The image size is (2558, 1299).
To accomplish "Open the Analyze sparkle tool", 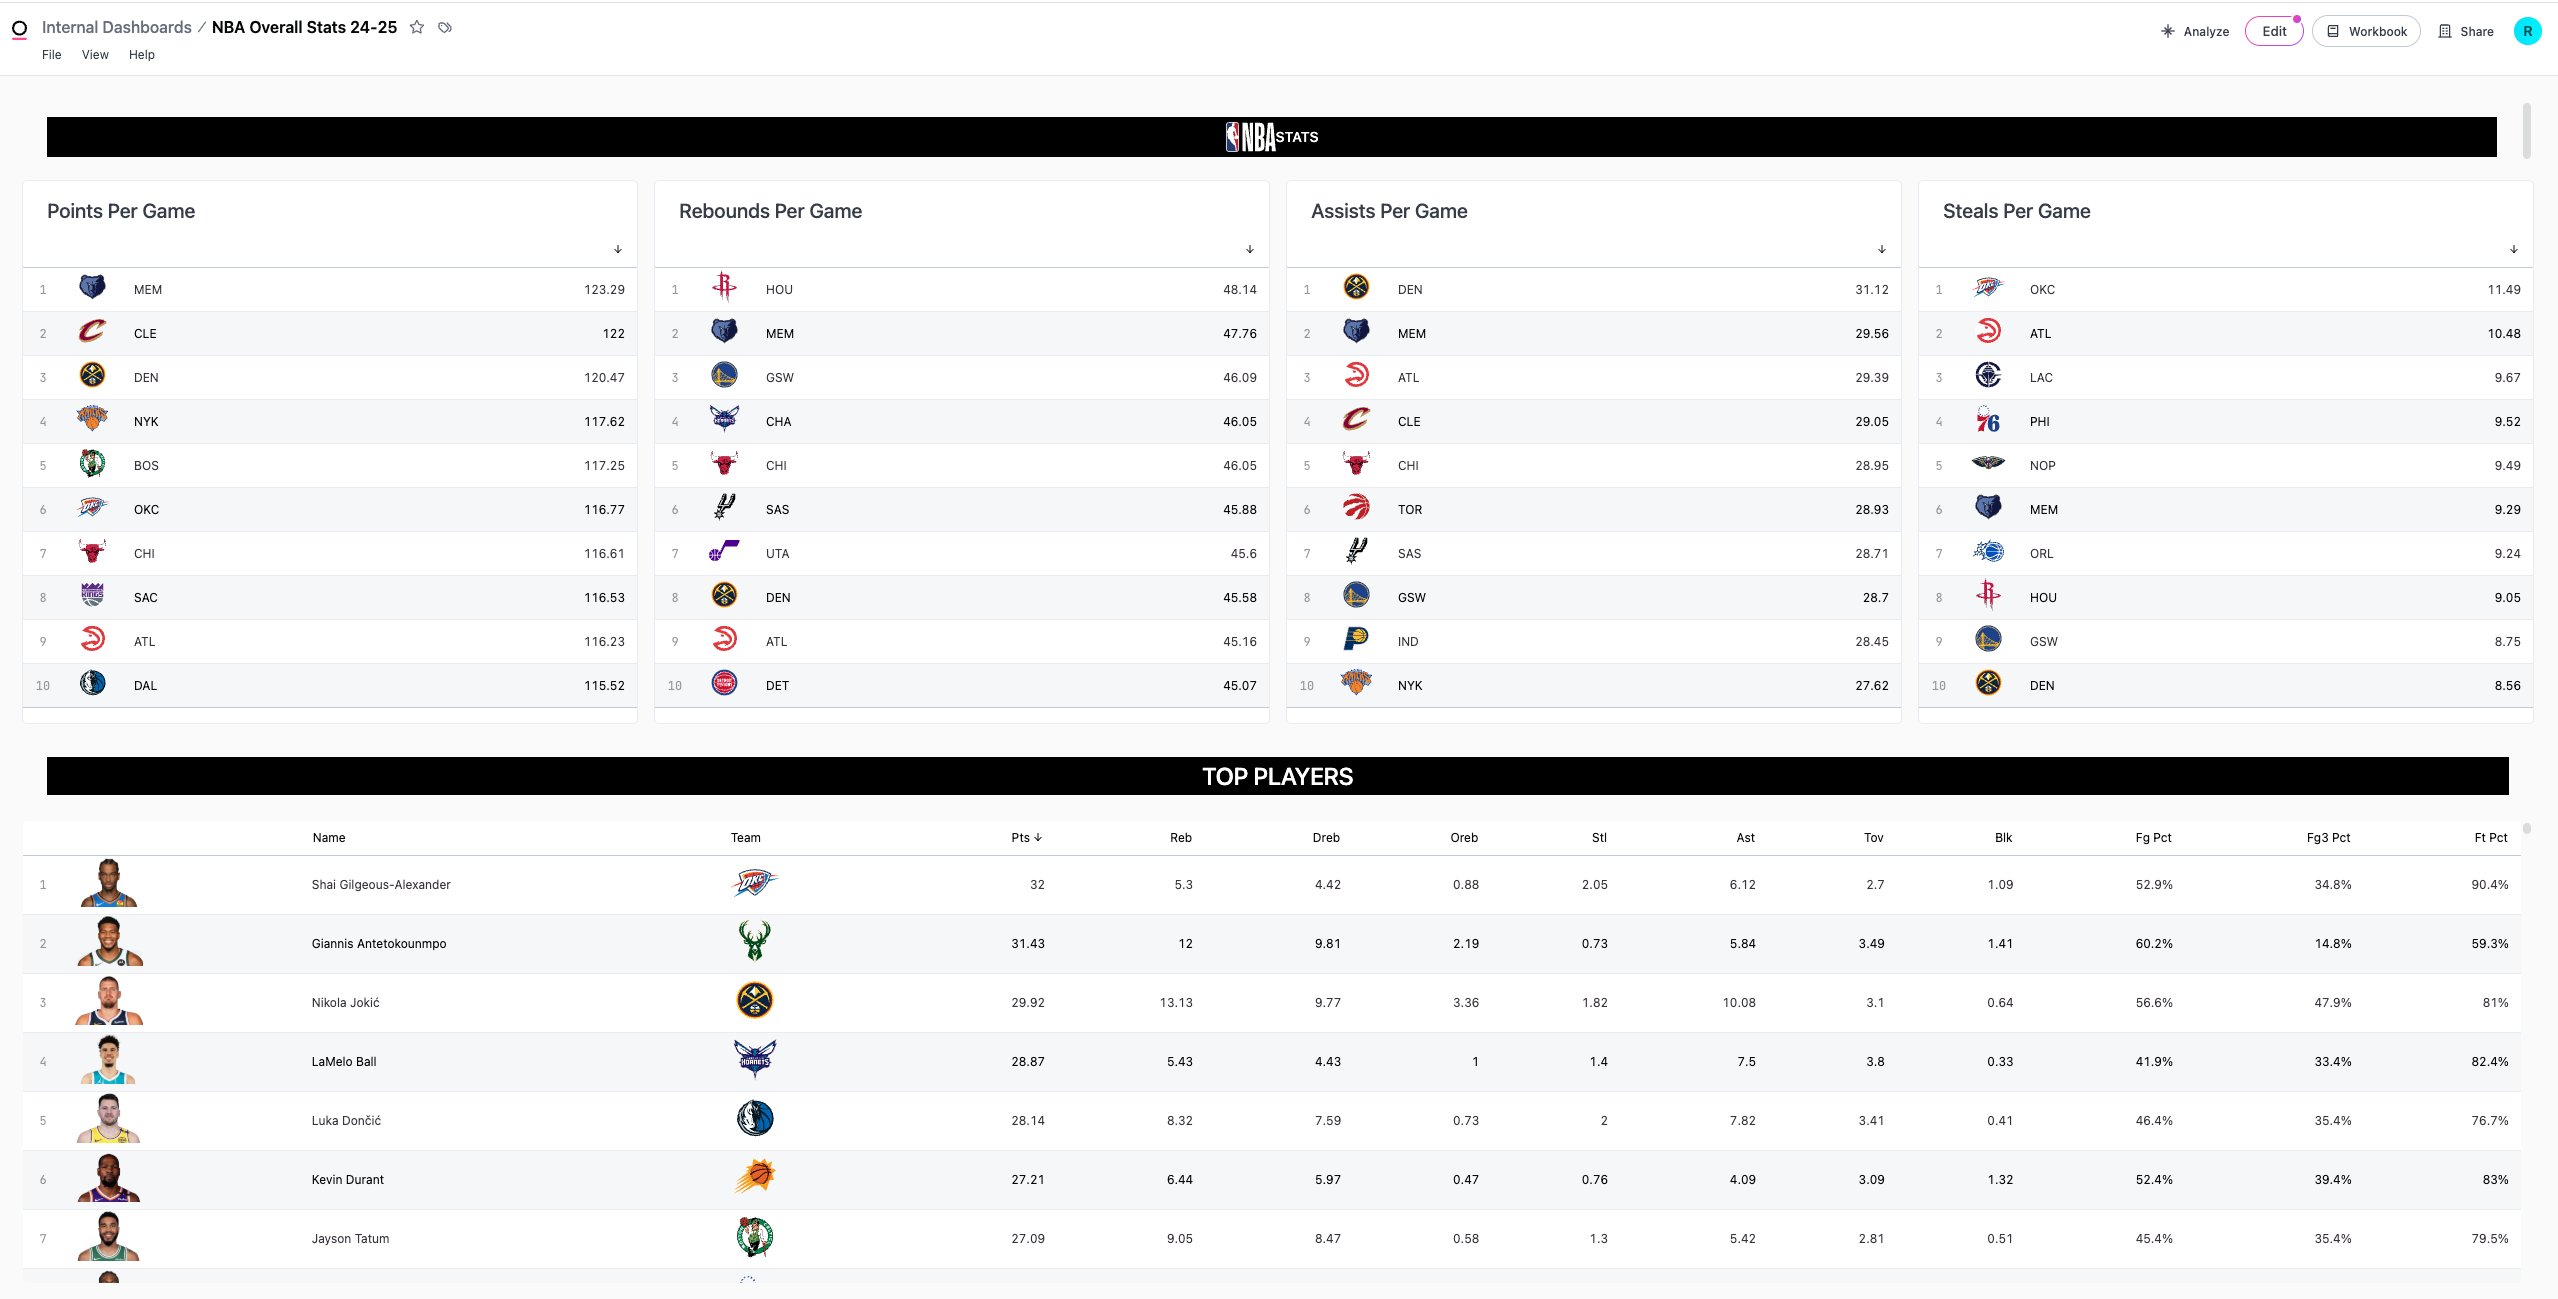I will (2195, 32).
